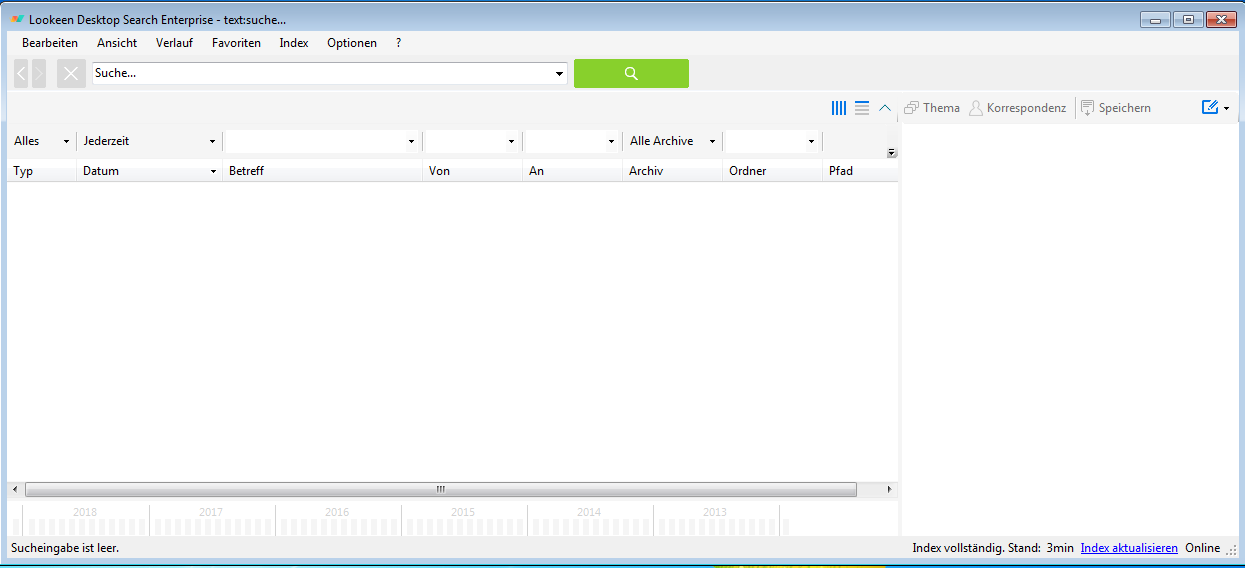This screenshot has height=568, width=1245.
Task: Select 2015 in the timeline
Action: tap(463, 512)
